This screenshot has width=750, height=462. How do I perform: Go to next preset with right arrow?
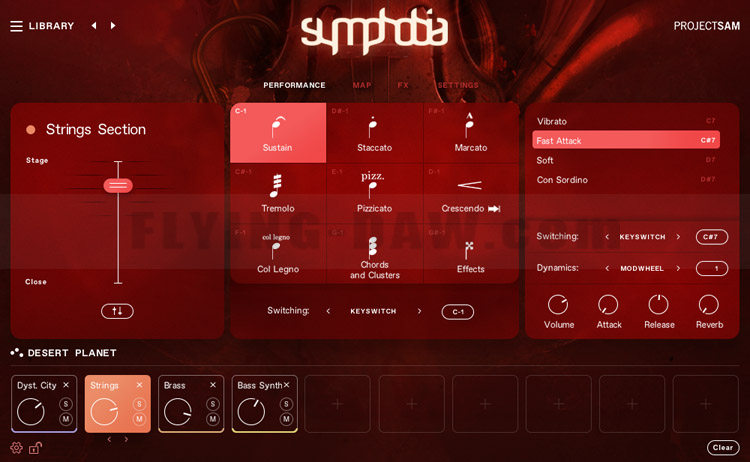point(113,25)
